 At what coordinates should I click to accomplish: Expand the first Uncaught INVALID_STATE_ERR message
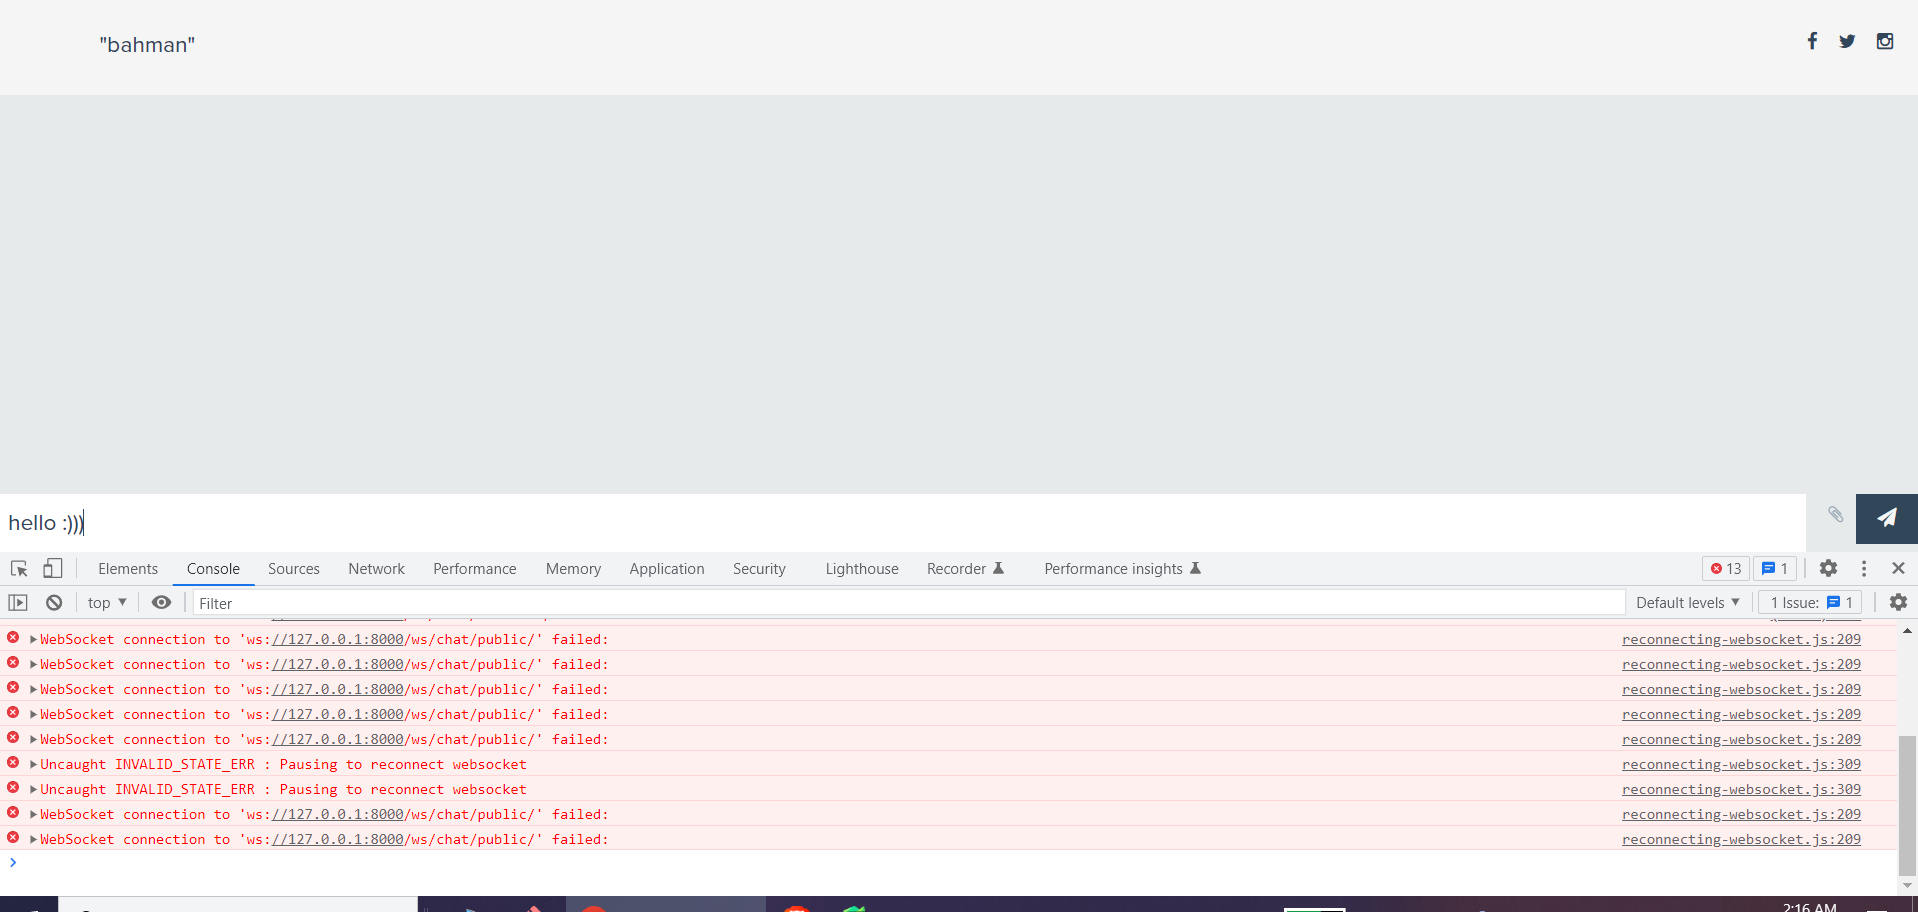(x=33, y=764)
